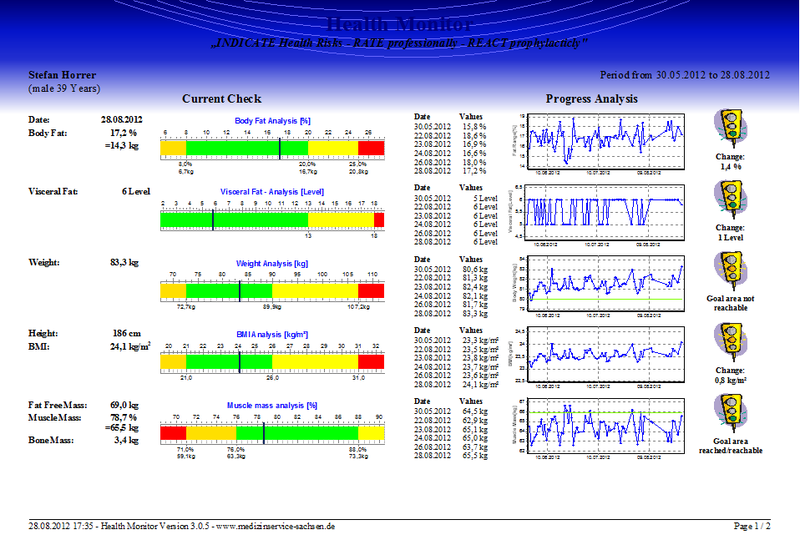Click the 'Muscle mass analysis [%]' title
The image size is (800, 550).
pyautogui.click(x=272, y=405)
